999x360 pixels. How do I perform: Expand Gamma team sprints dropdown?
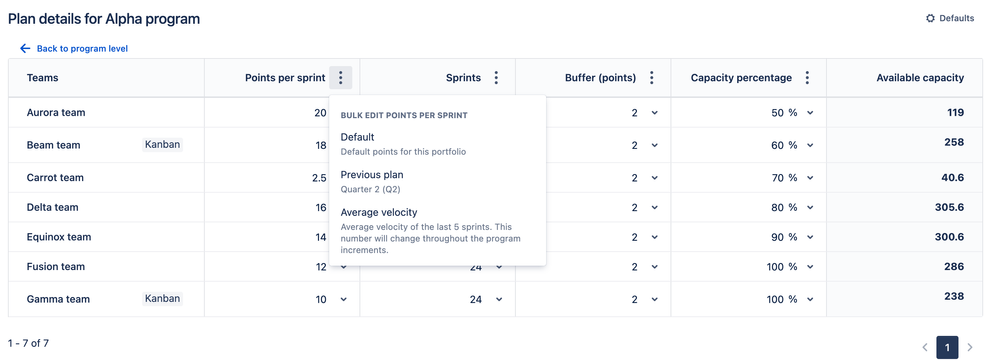coord(500,299)
